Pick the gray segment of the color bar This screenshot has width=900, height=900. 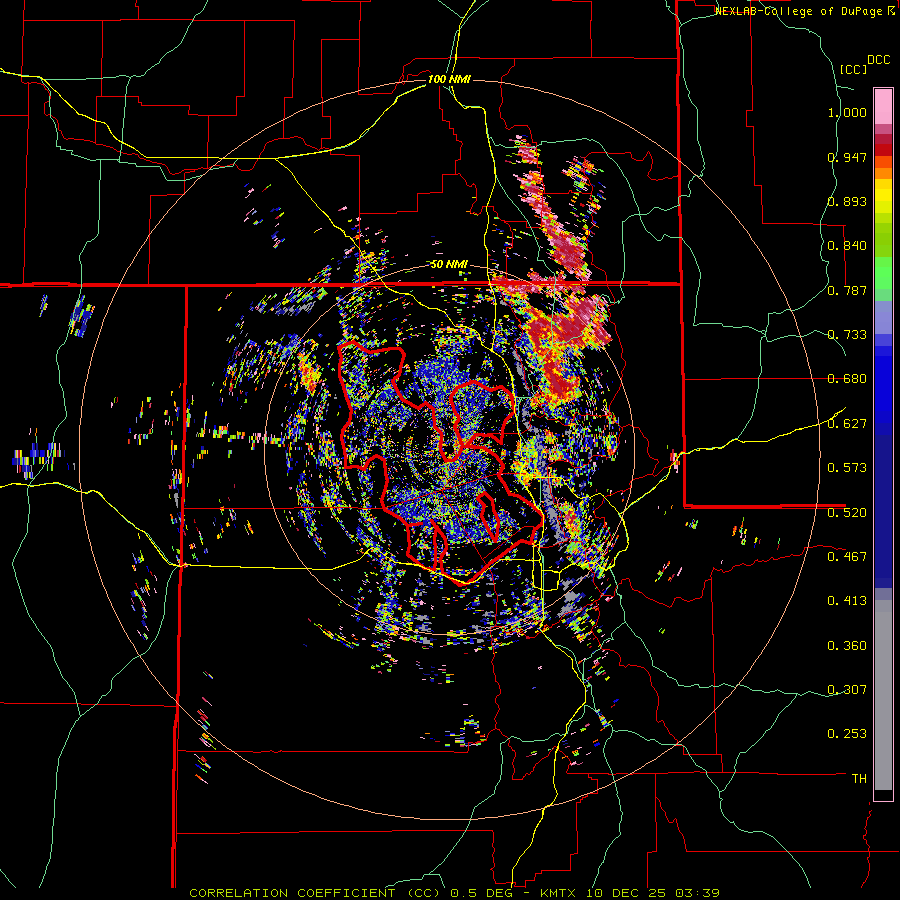click(883, 695)
